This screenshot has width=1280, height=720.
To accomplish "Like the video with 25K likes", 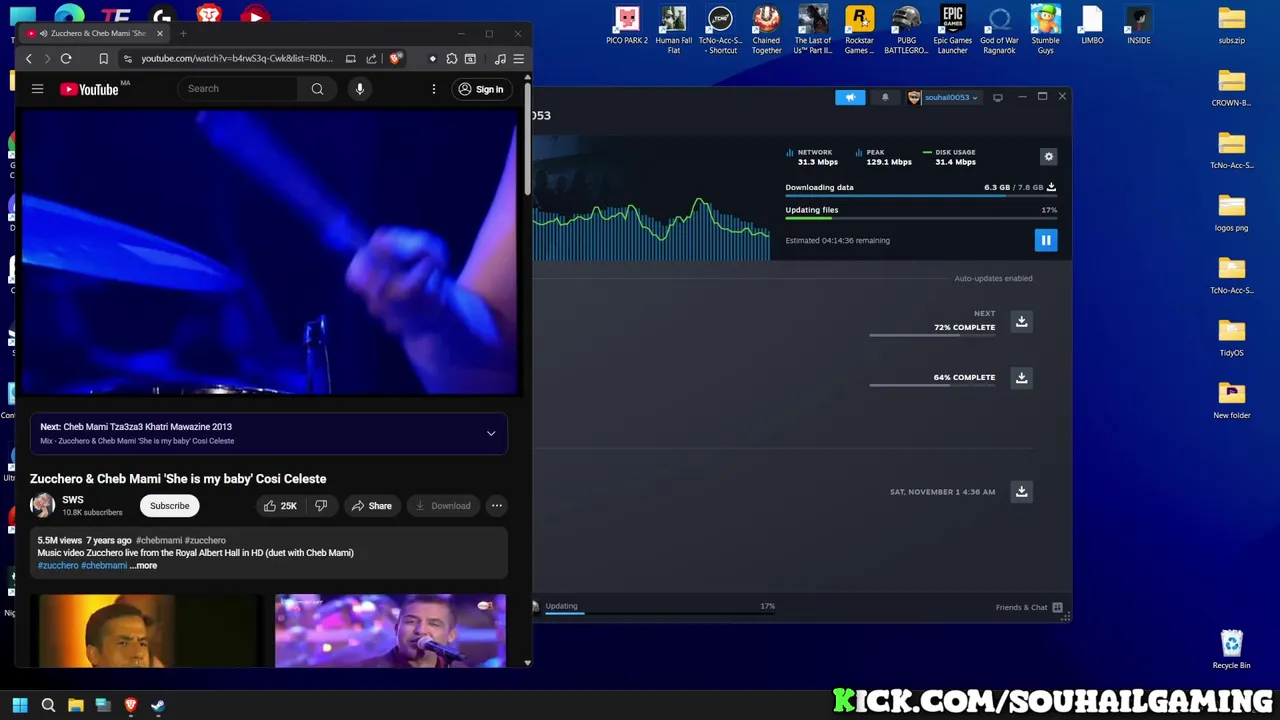I will coord(280,506).
